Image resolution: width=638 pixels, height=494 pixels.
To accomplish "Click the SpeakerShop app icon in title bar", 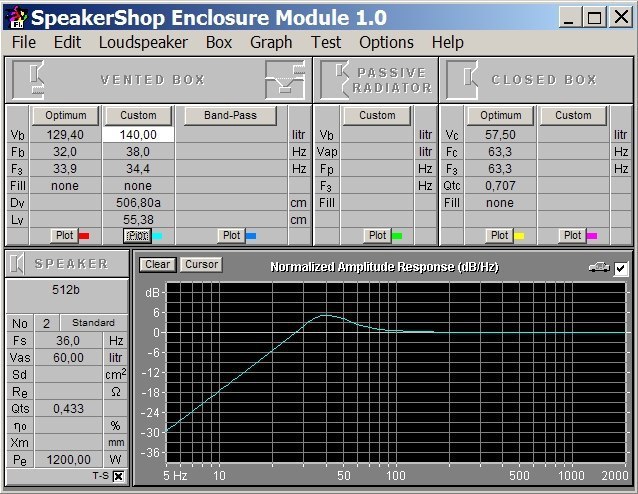I will tap(15, 18).
